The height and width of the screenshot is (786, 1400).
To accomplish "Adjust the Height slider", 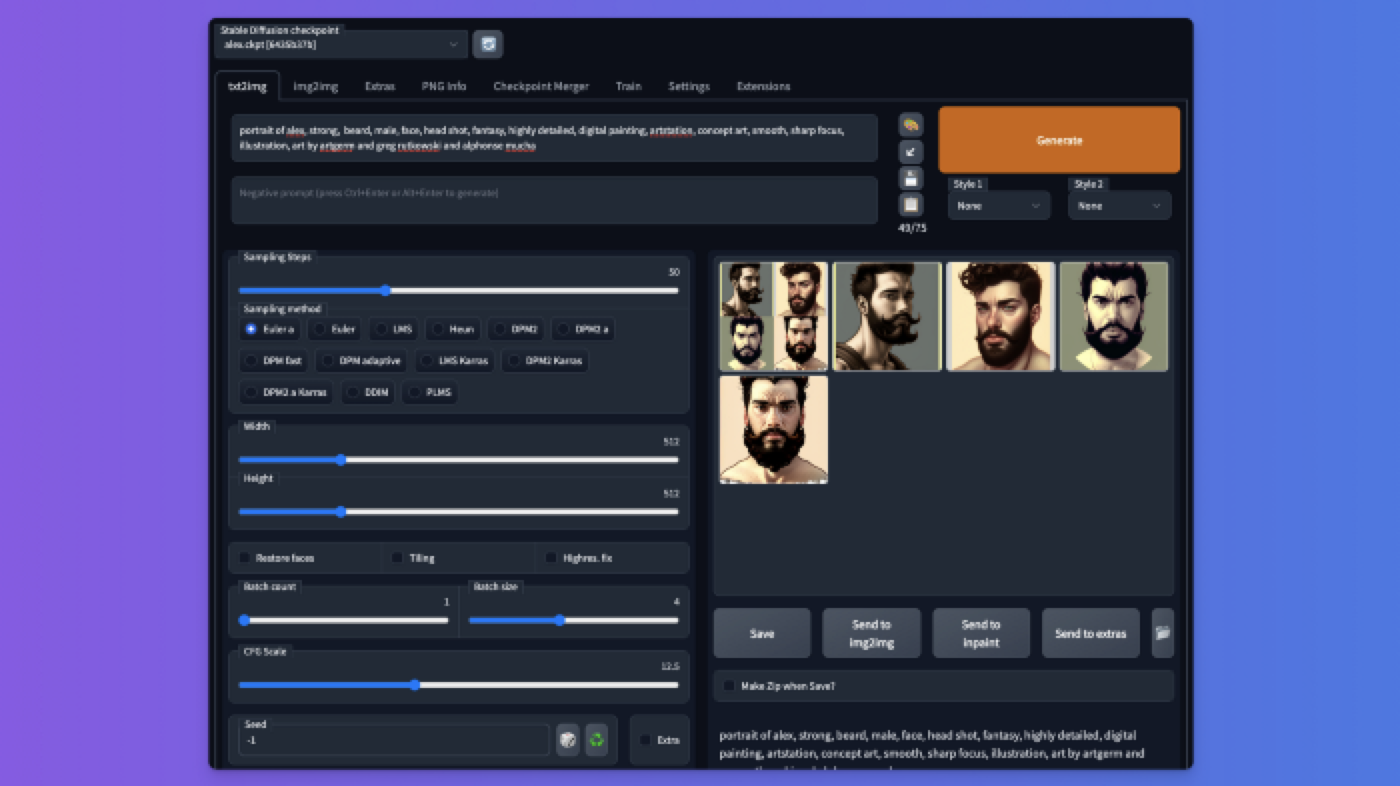I will [x=459, y=511].
